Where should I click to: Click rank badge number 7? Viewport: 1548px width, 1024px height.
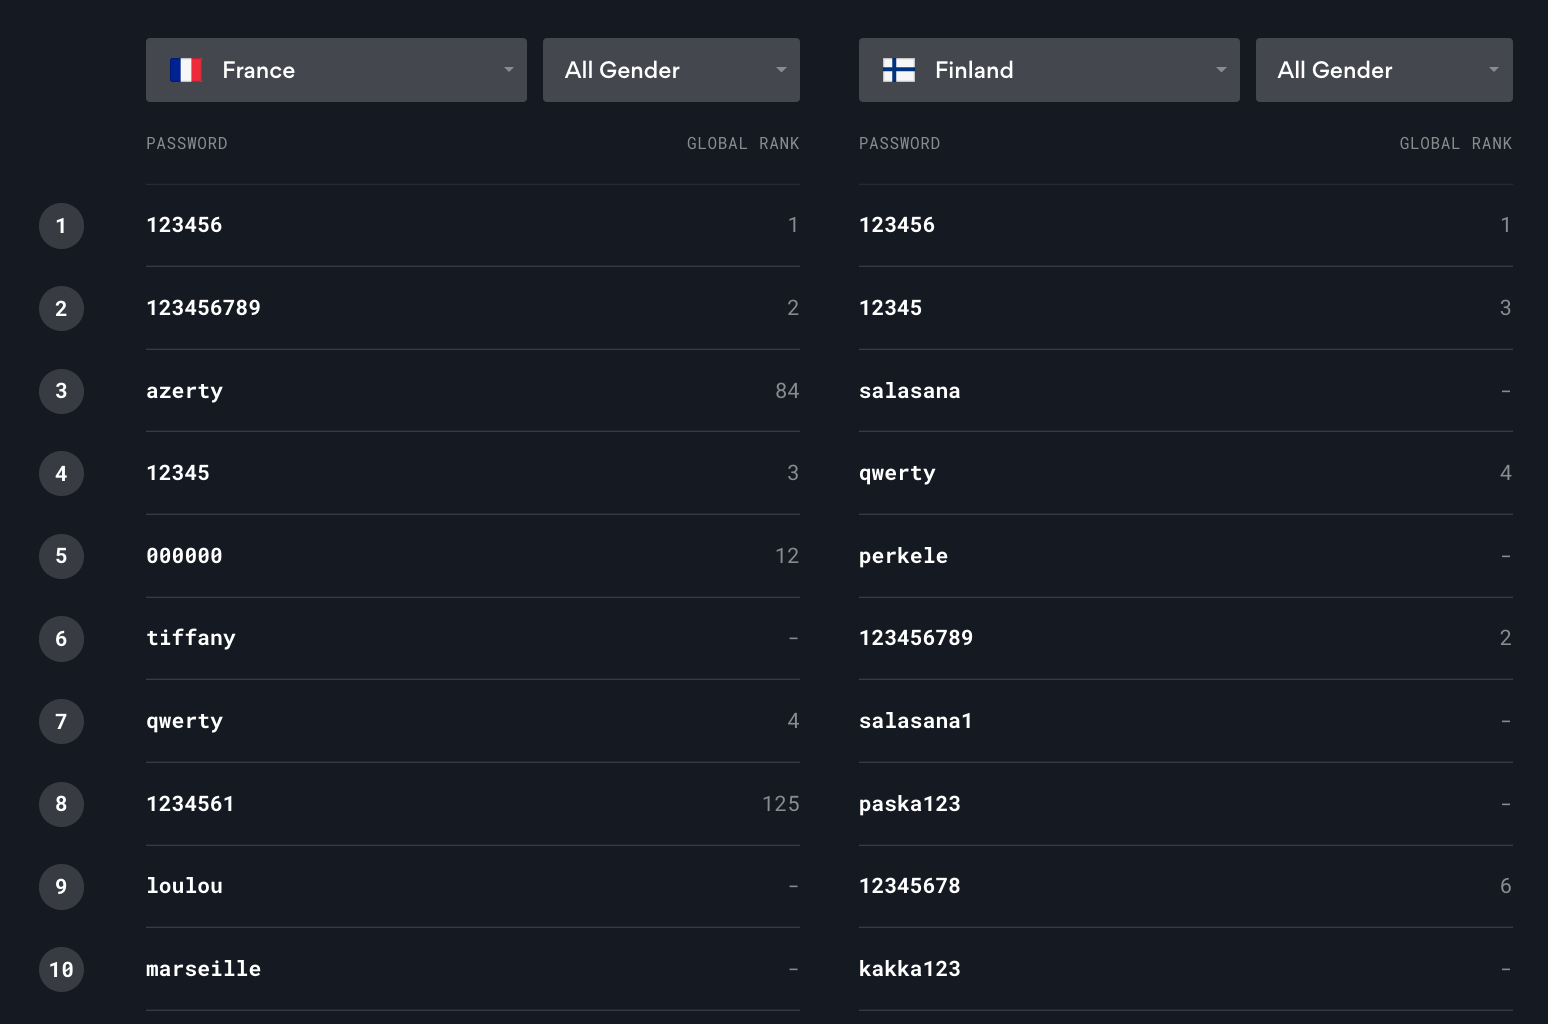tap(61, 721)
